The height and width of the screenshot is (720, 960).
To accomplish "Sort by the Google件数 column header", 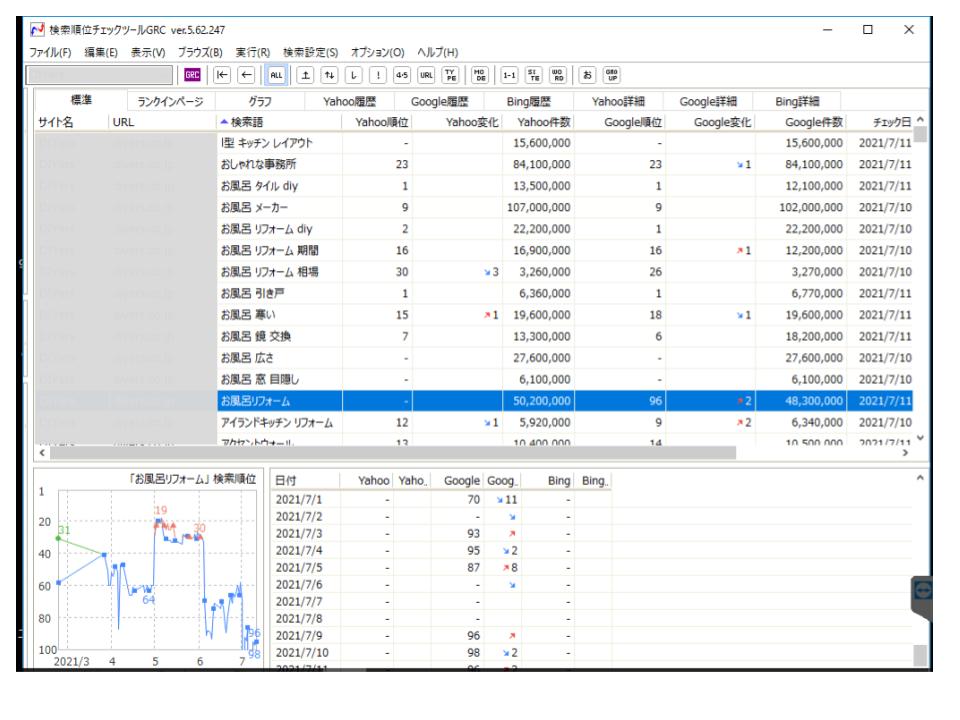I will coord(801,122).
